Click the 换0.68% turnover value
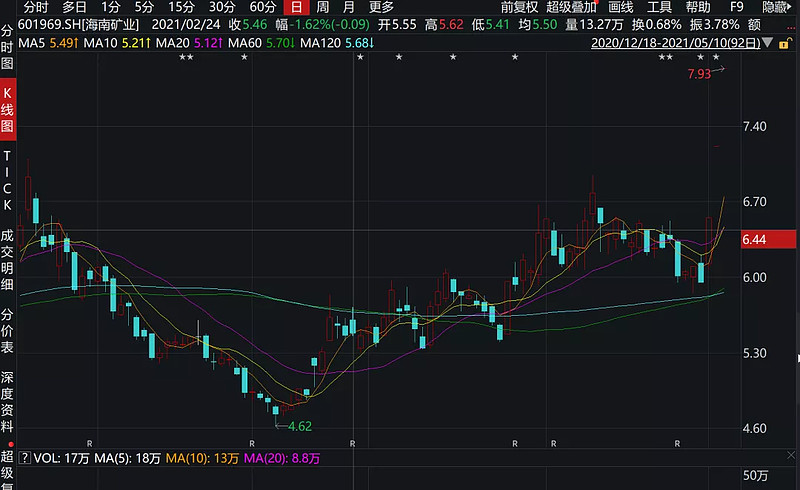The height and width of the screenshot is (490, 800). [x=657, y=24]
